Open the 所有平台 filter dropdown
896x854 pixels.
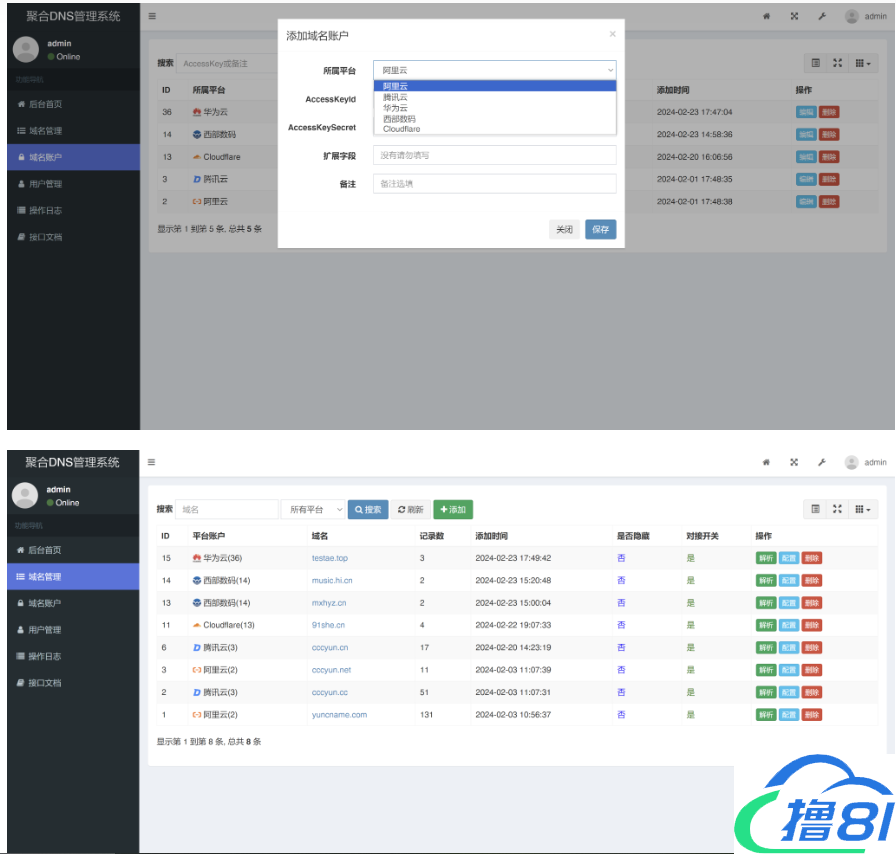pos(312,509)
